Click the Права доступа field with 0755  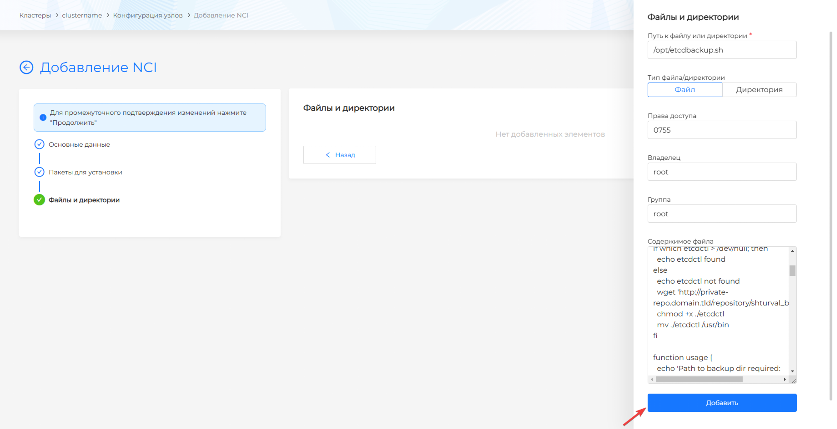click(x=721, y=130)
